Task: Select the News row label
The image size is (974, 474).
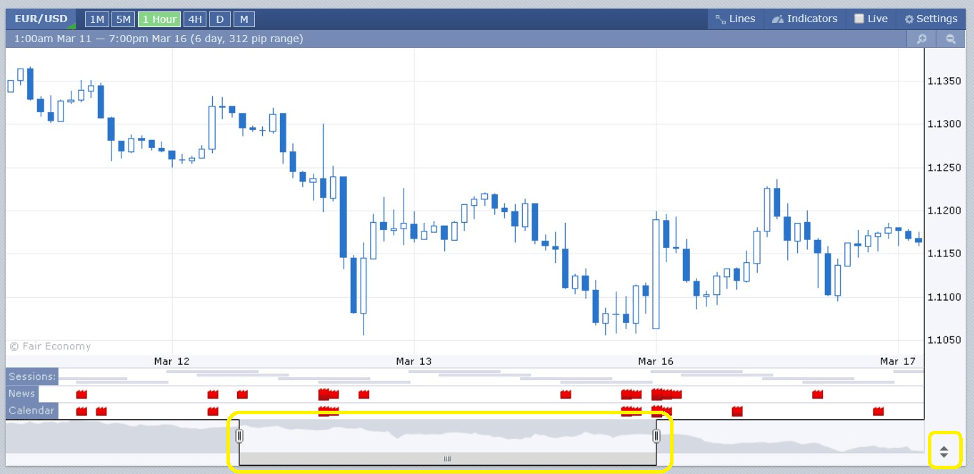Action: [x=22, y=393]
